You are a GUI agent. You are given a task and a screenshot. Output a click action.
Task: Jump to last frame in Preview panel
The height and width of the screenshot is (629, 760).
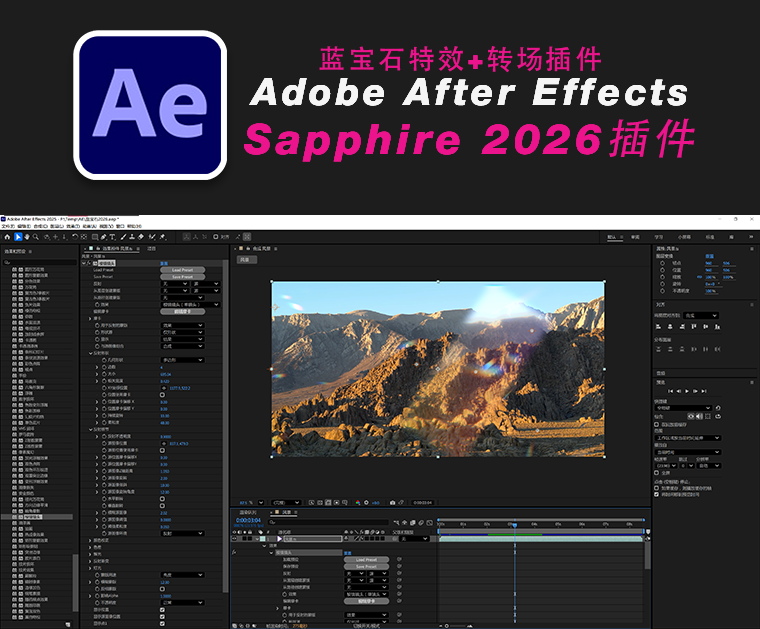click(x=704, y=391)
